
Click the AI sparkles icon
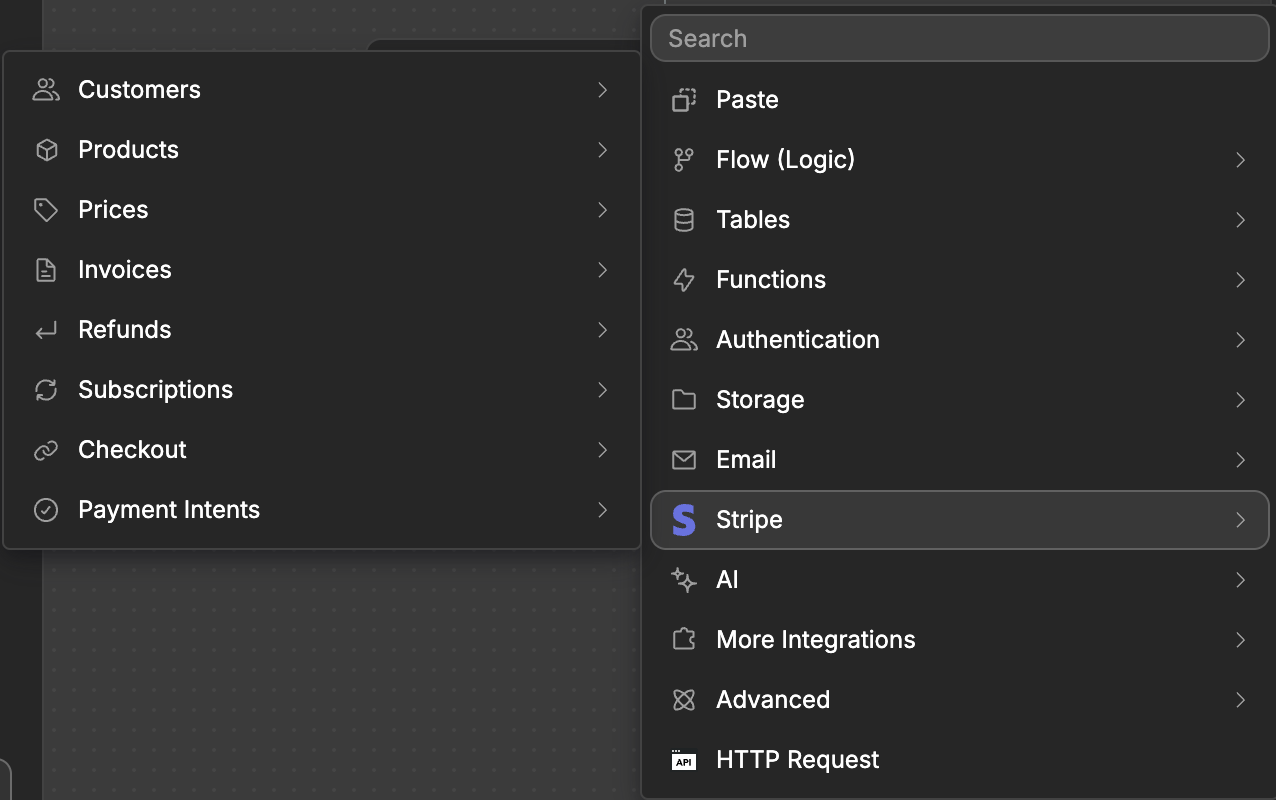[684, 580]
